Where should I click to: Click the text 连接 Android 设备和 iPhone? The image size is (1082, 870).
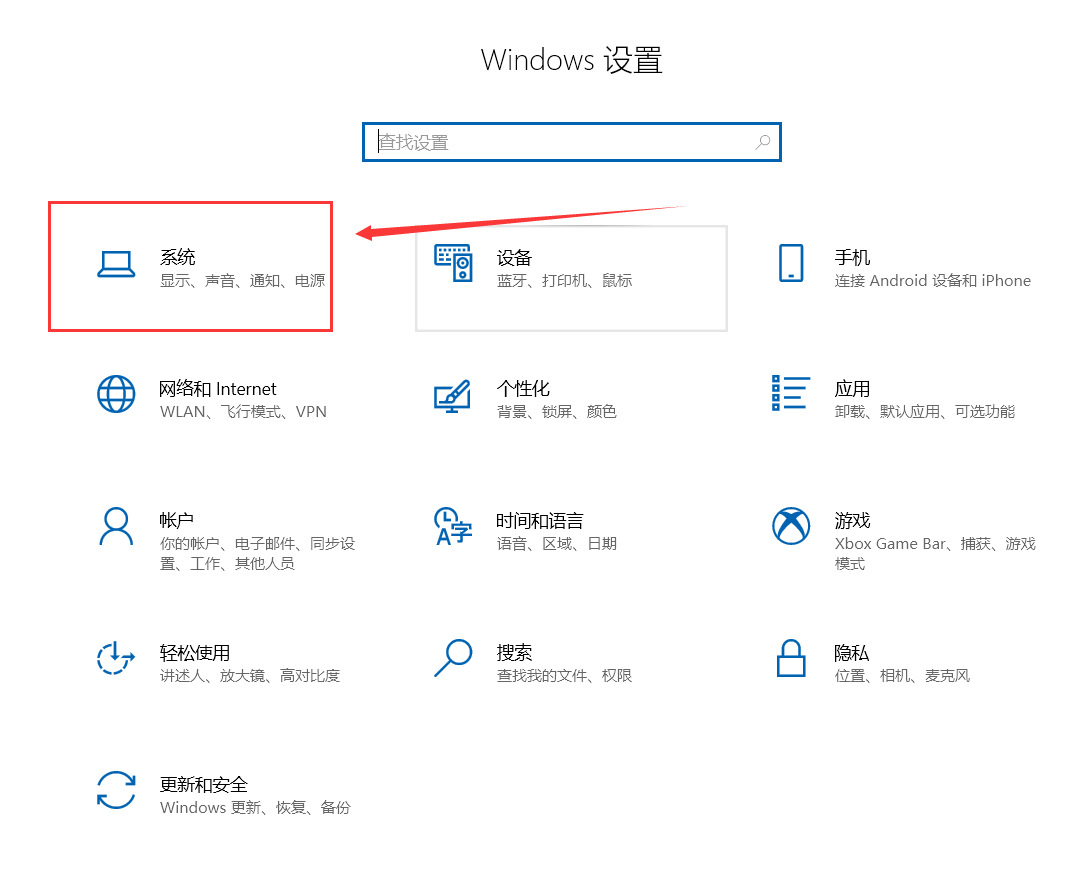point(932,281)
